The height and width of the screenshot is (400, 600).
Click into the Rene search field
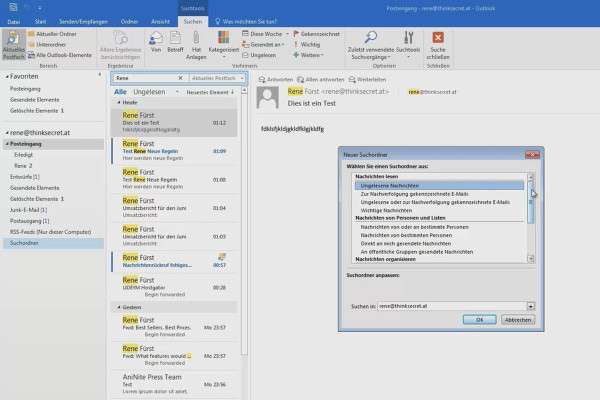(145, 78)
